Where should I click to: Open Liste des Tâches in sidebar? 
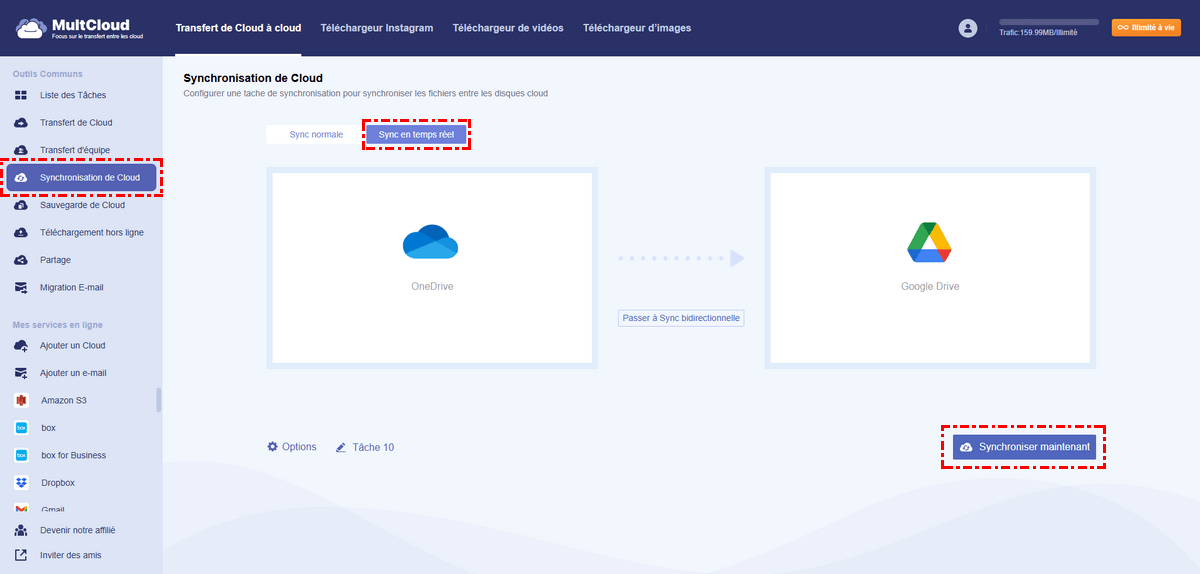73,95
